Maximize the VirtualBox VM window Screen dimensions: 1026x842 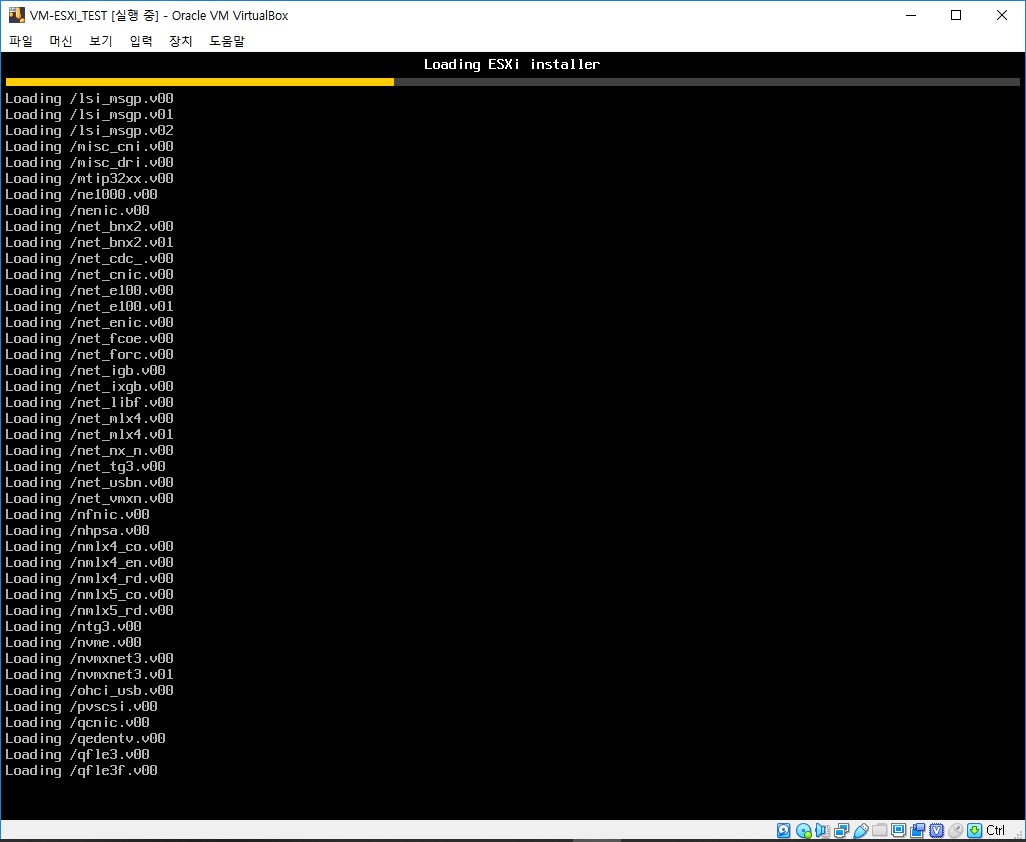[956, 15]
